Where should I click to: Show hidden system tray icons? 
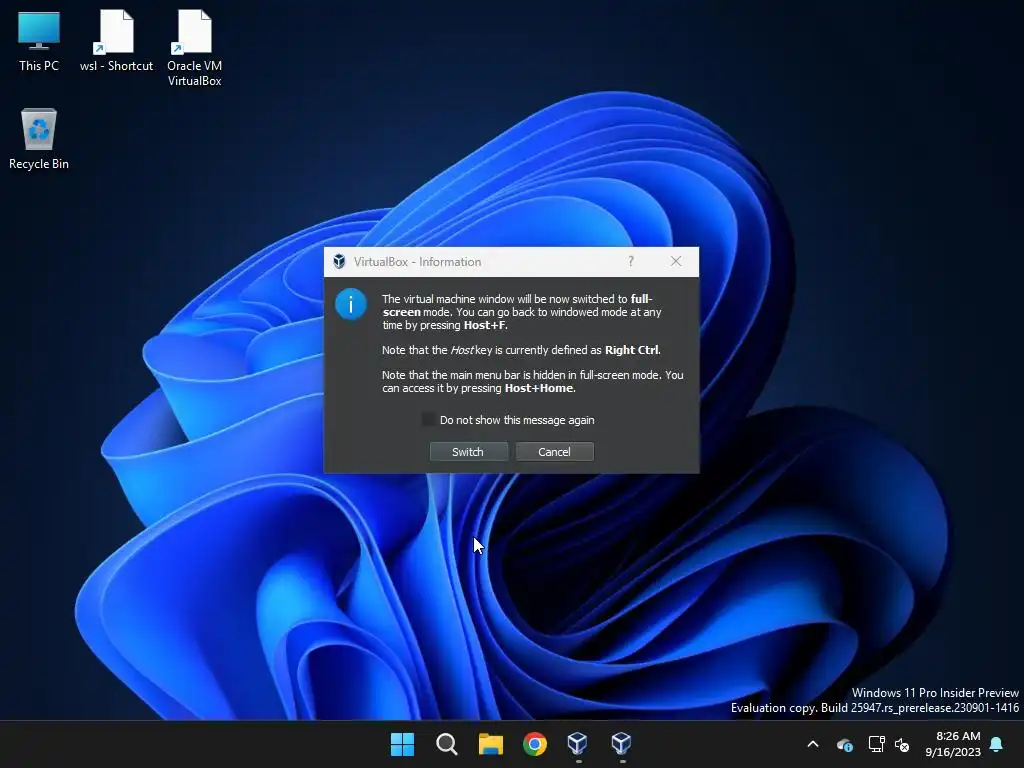click(x=813, y=744)
